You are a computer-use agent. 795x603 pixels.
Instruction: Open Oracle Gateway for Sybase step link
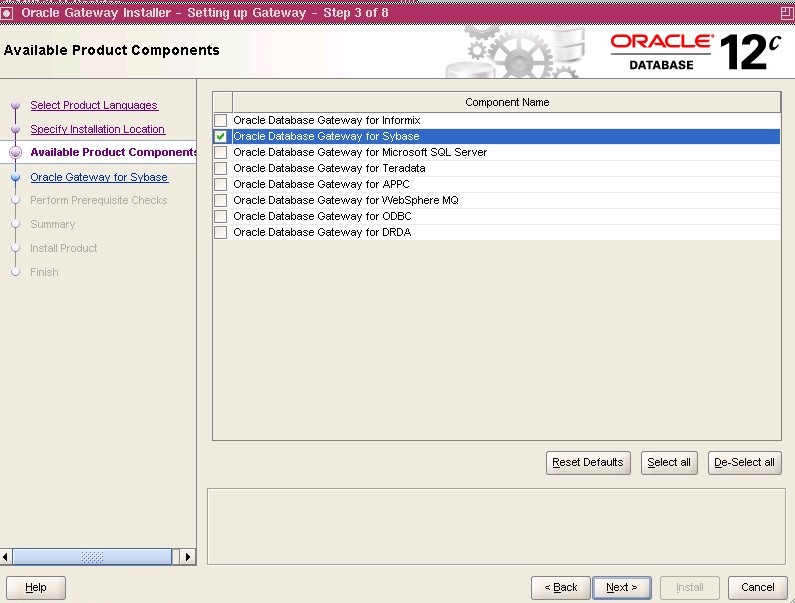99,177
